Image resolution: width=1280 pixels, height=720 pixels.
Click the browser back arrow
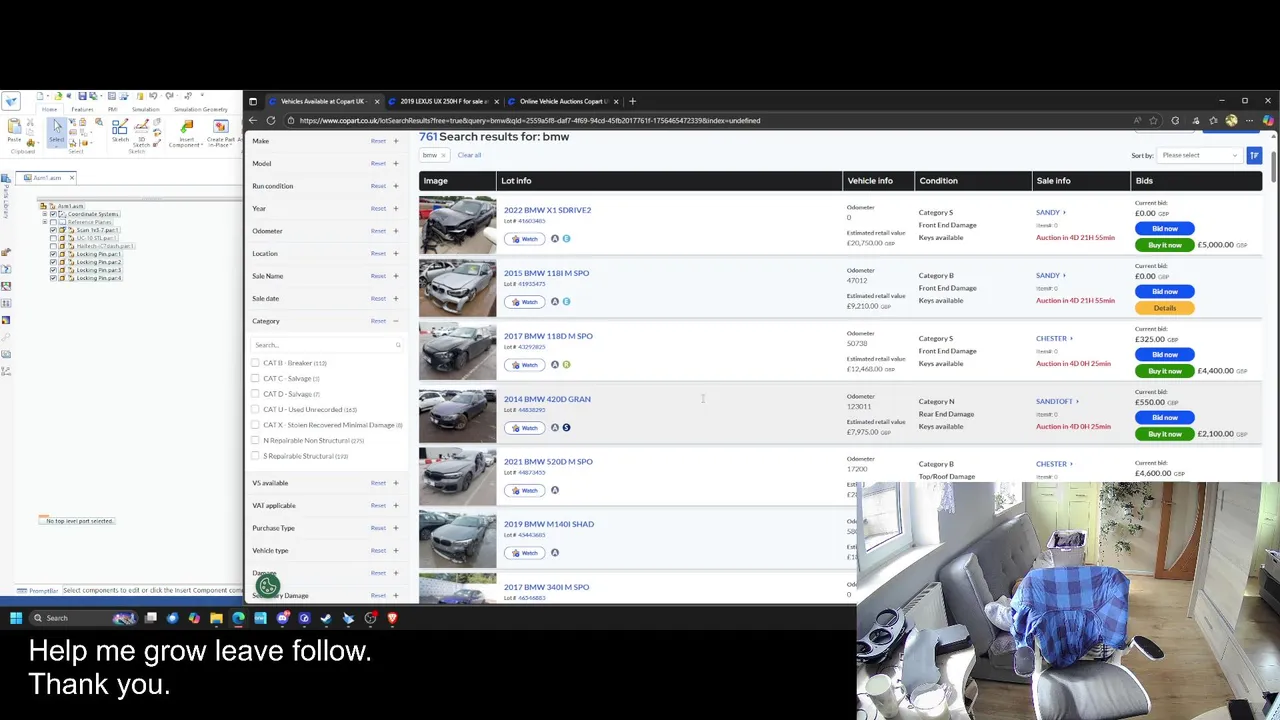[253, 120]
